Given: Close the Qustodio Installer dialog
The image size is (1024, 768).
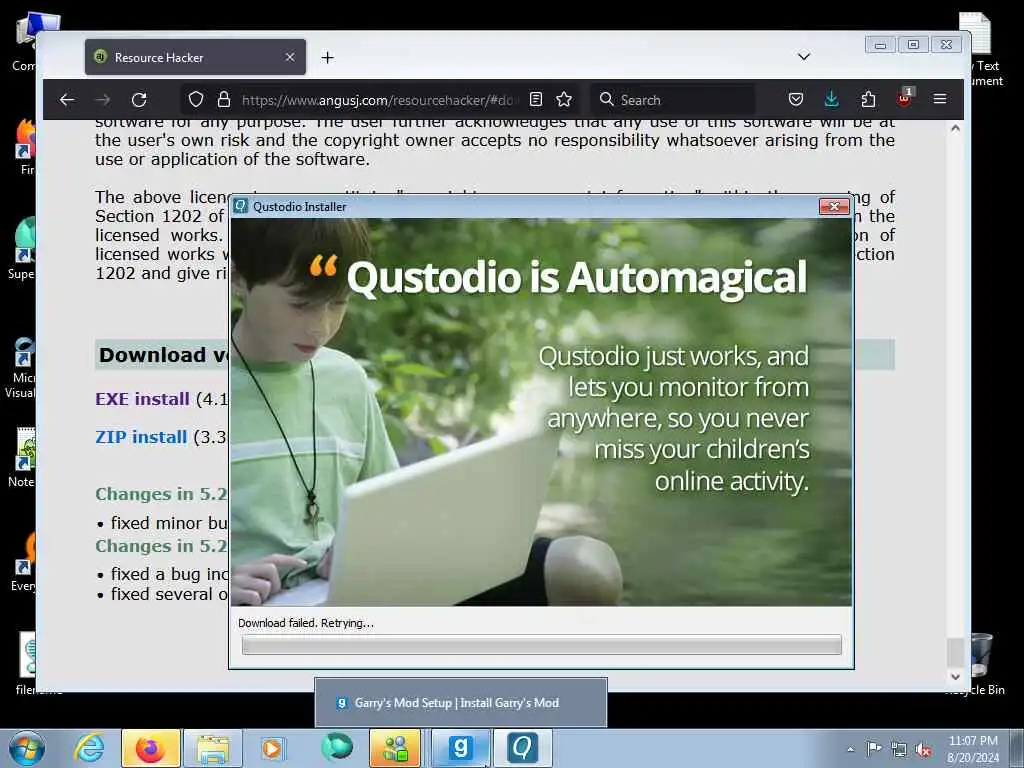Looking at the screenshot, I should click(x=834, y=206).
